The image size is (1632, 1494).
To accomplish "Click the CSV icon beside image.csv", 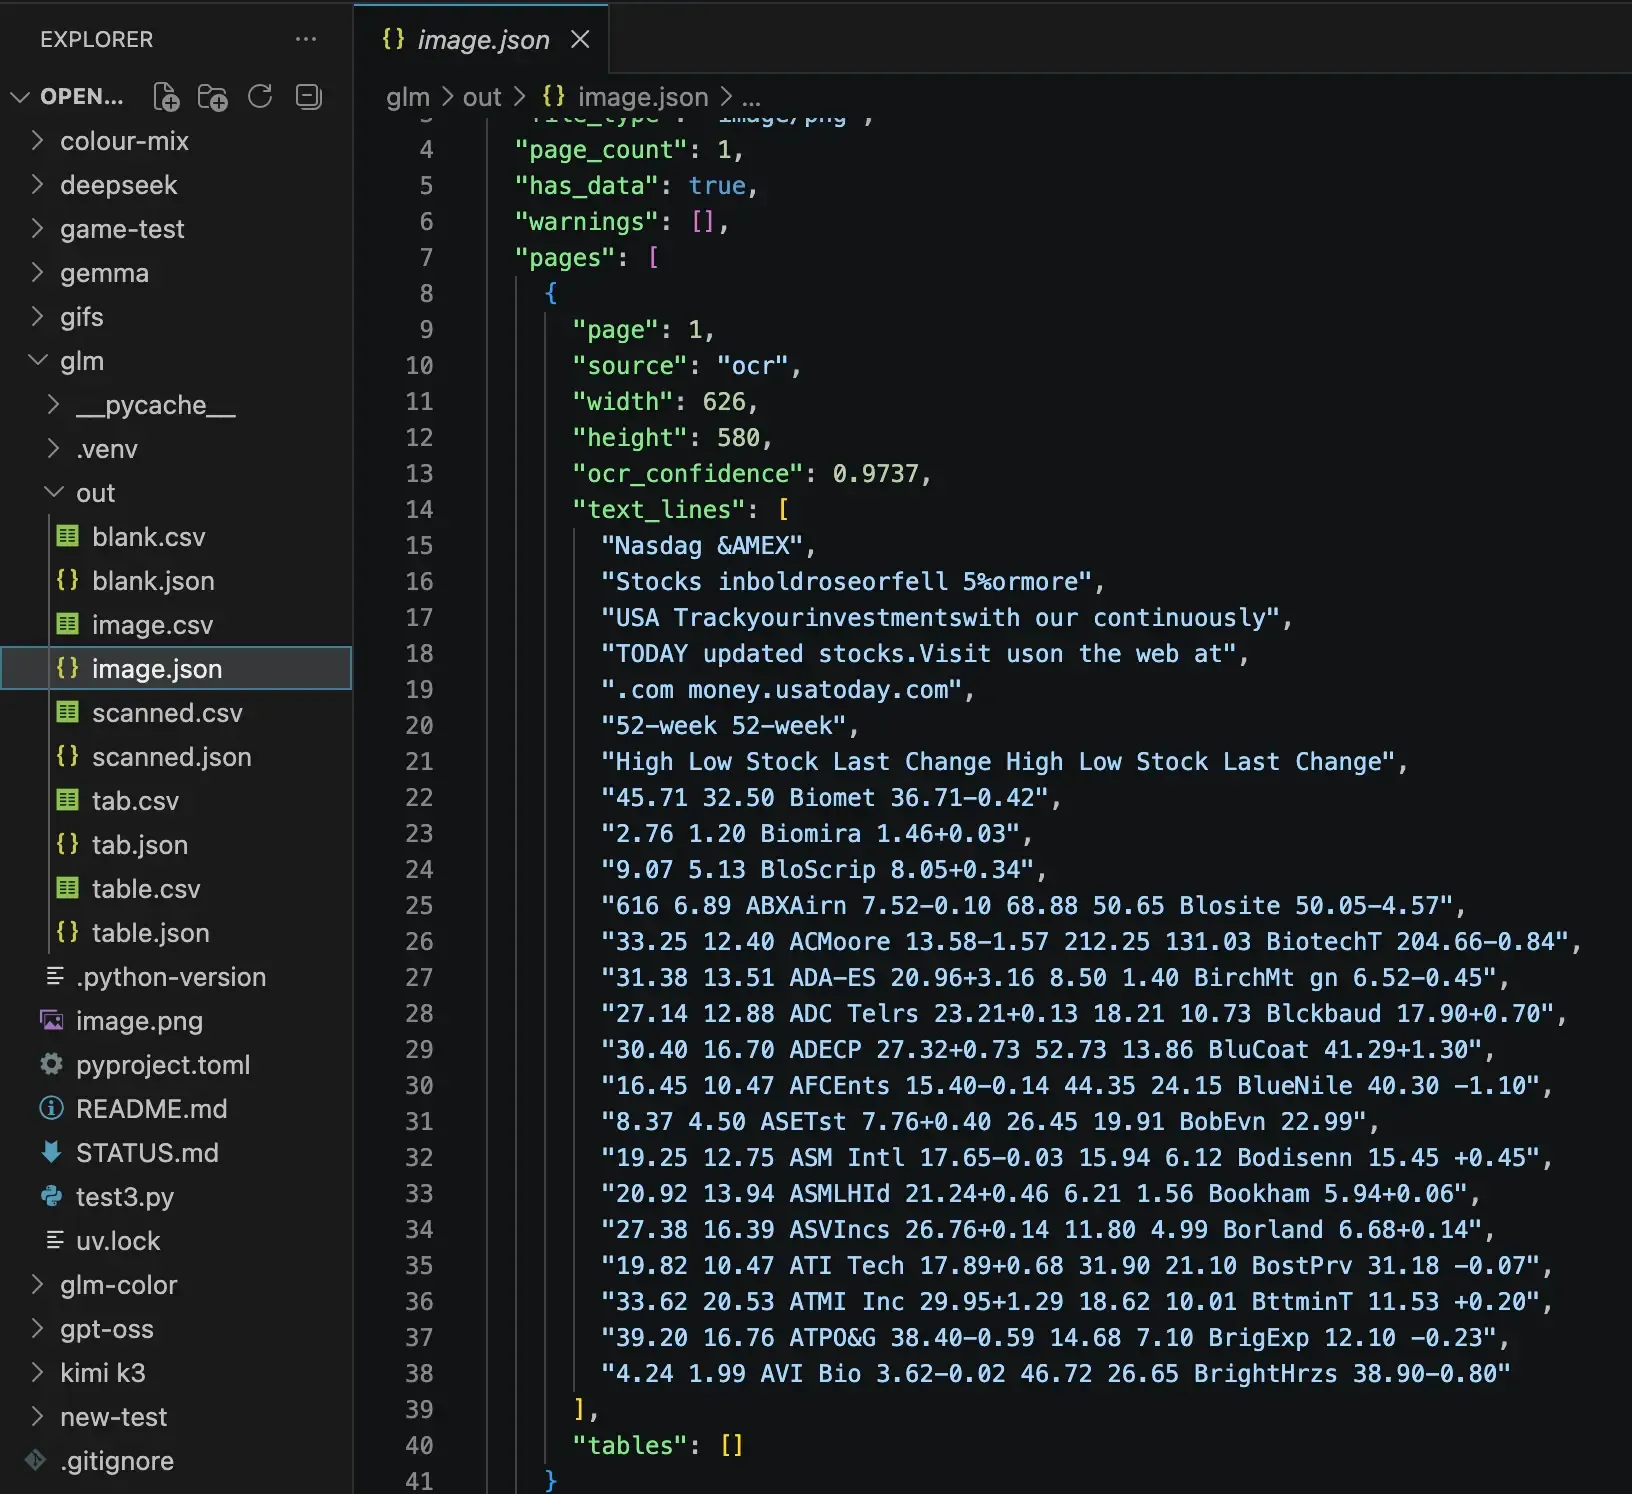I will 68,624.
